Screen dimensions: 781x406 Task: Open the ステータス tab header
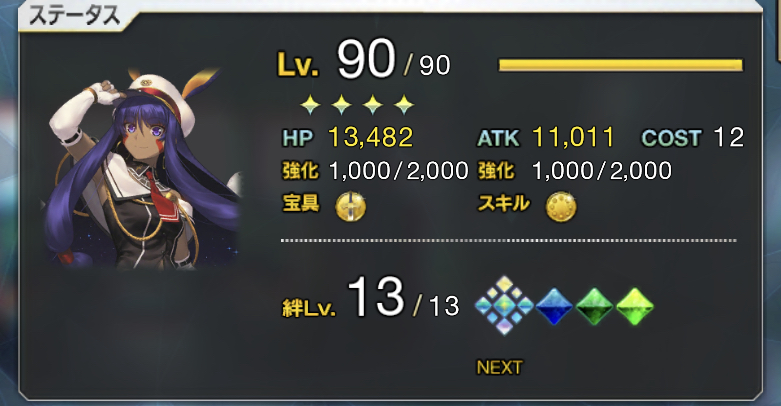[75, 16]
